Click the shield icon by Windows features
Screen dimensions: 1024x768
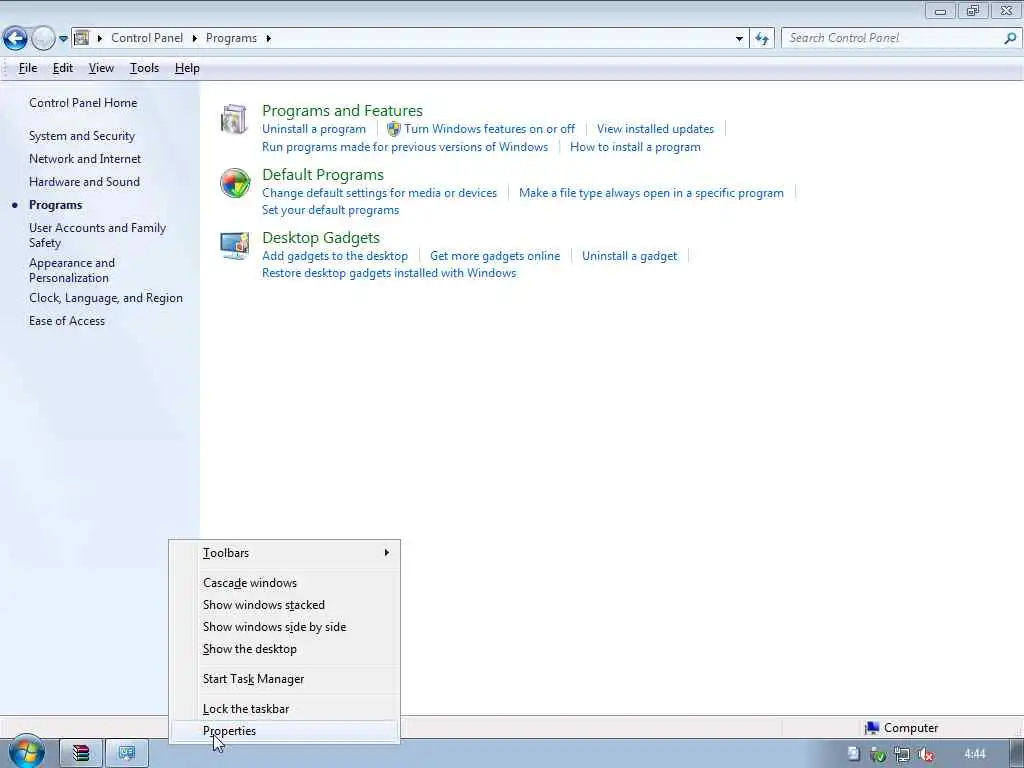click(394, 129)
